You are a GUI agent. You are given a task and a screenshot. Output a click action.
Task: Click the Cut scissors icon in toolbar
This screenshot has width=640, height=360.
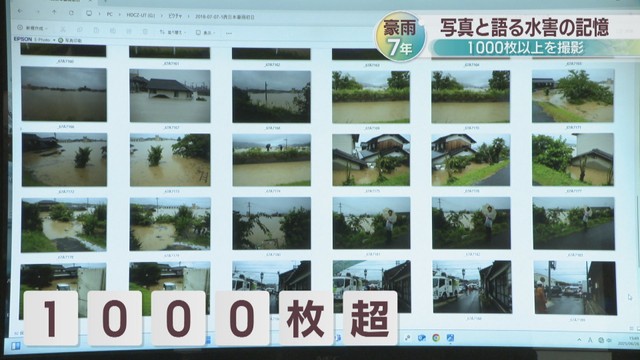click(x=63, y=29)
